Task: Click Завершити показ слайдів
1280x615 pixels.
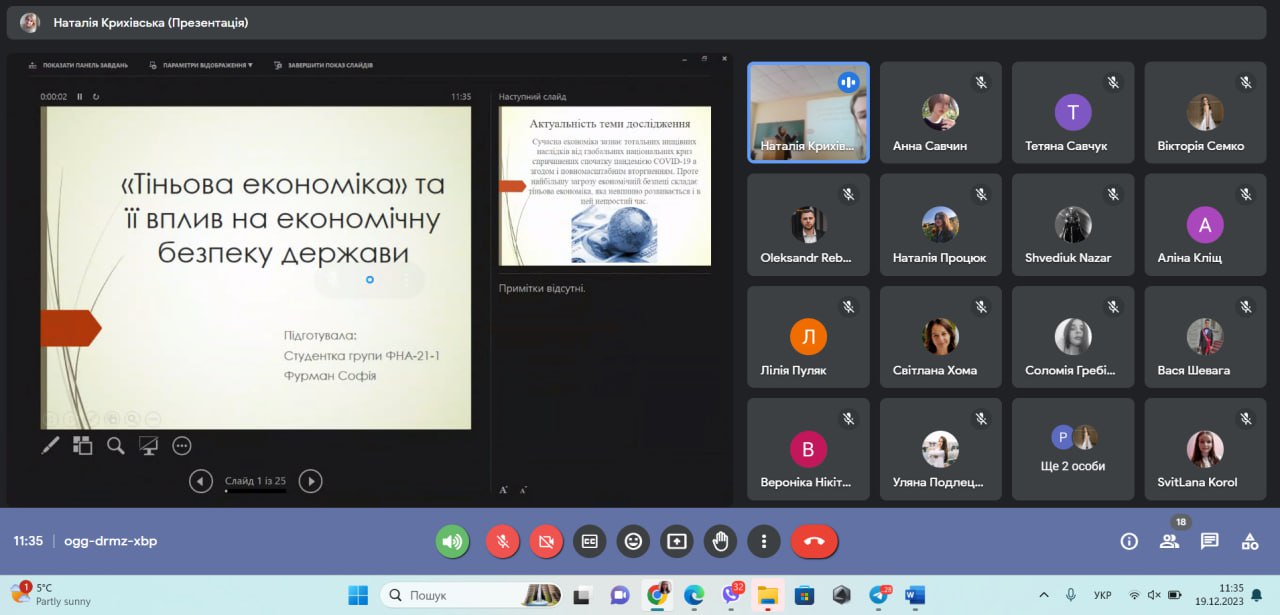Action: 323,65
